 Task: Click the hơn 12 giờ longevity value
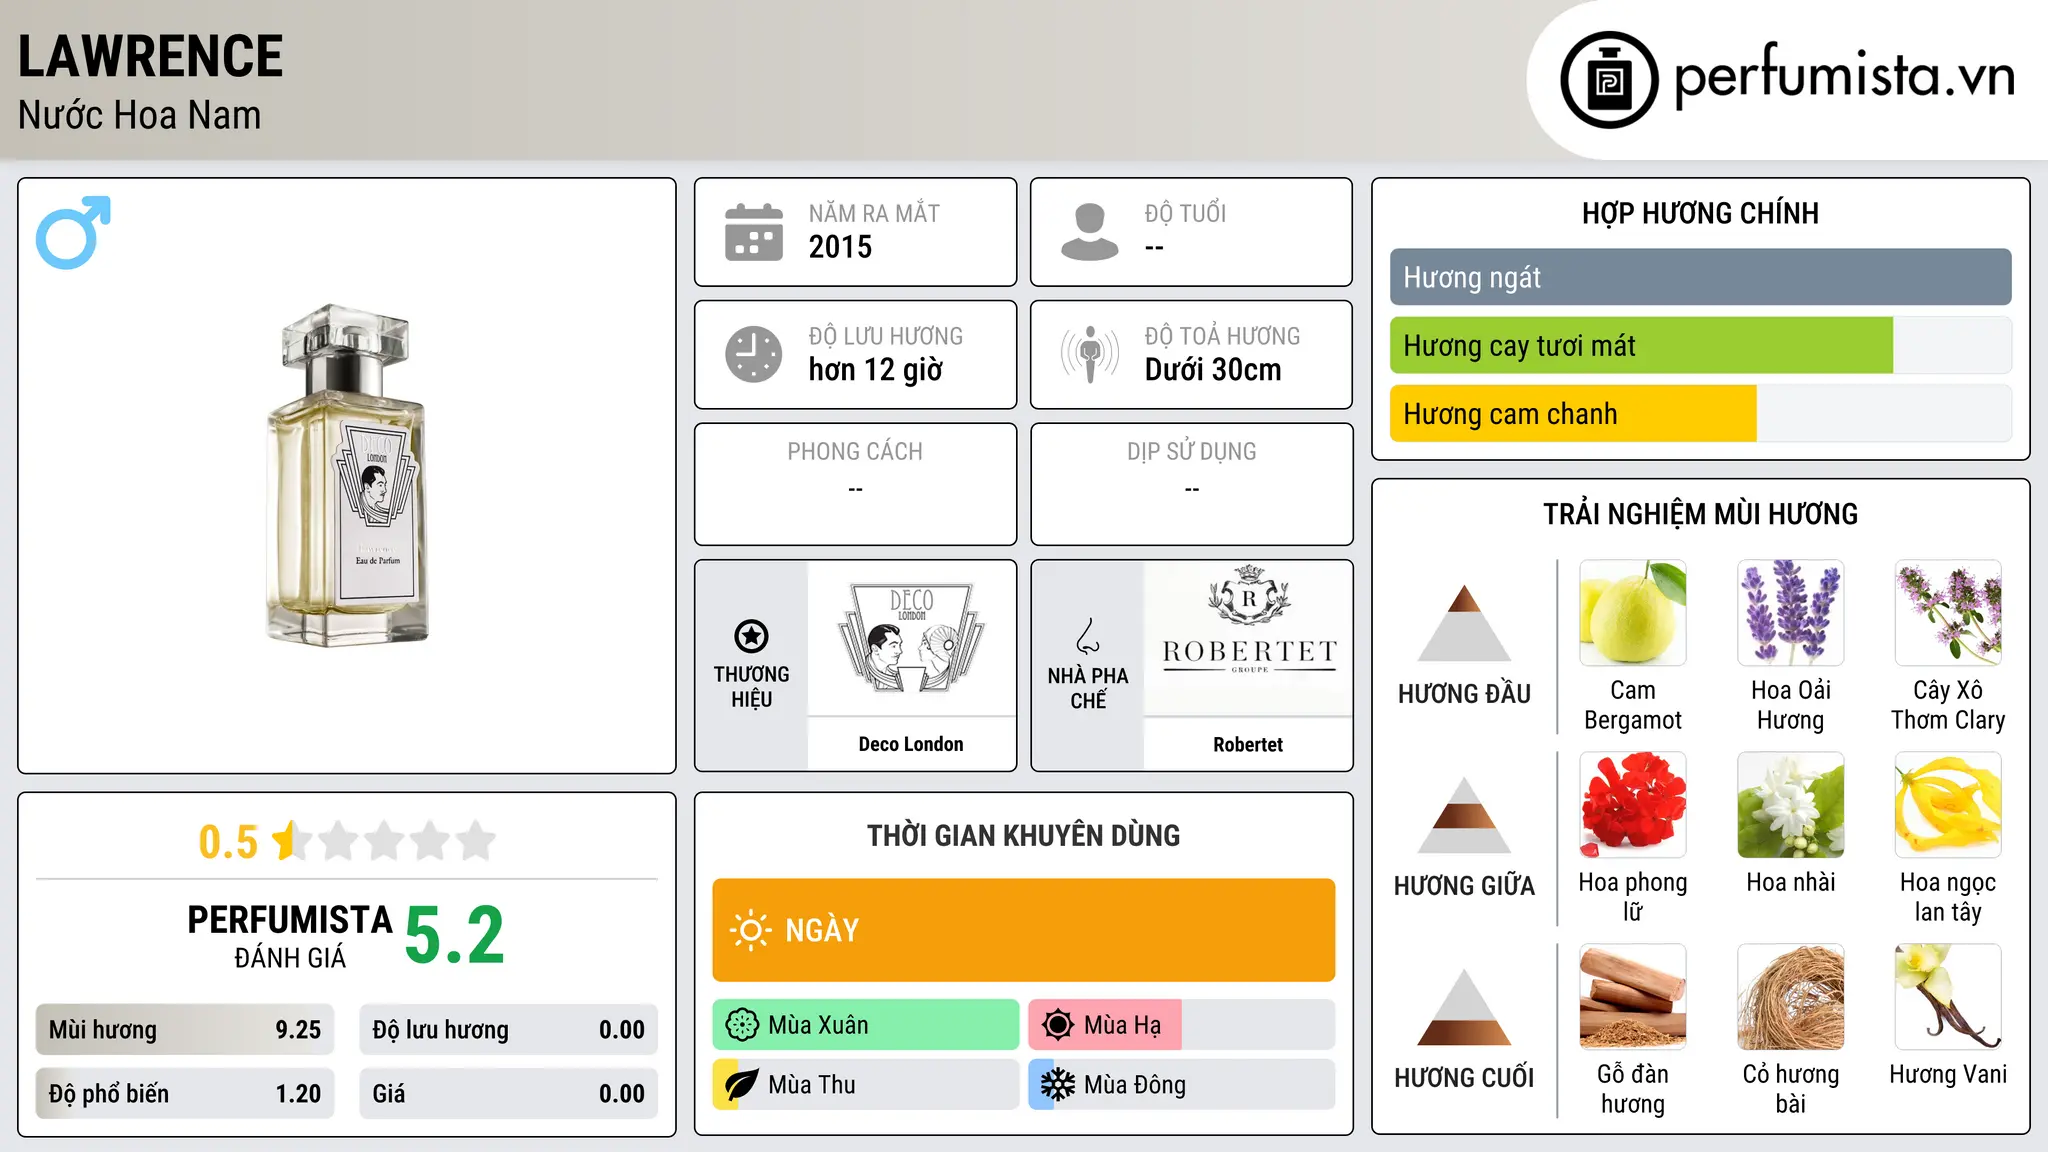coord(876,370)
